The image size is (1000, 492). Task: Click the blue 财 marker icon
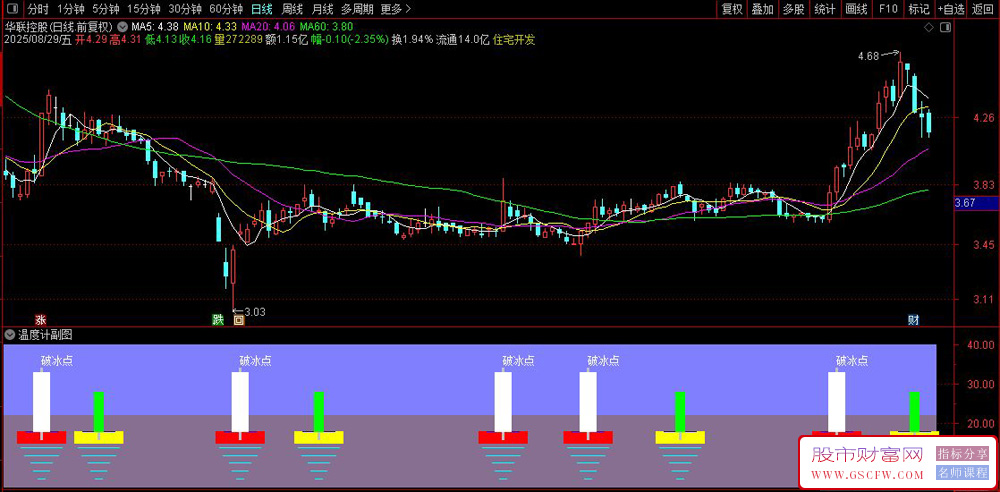(914, 320)
